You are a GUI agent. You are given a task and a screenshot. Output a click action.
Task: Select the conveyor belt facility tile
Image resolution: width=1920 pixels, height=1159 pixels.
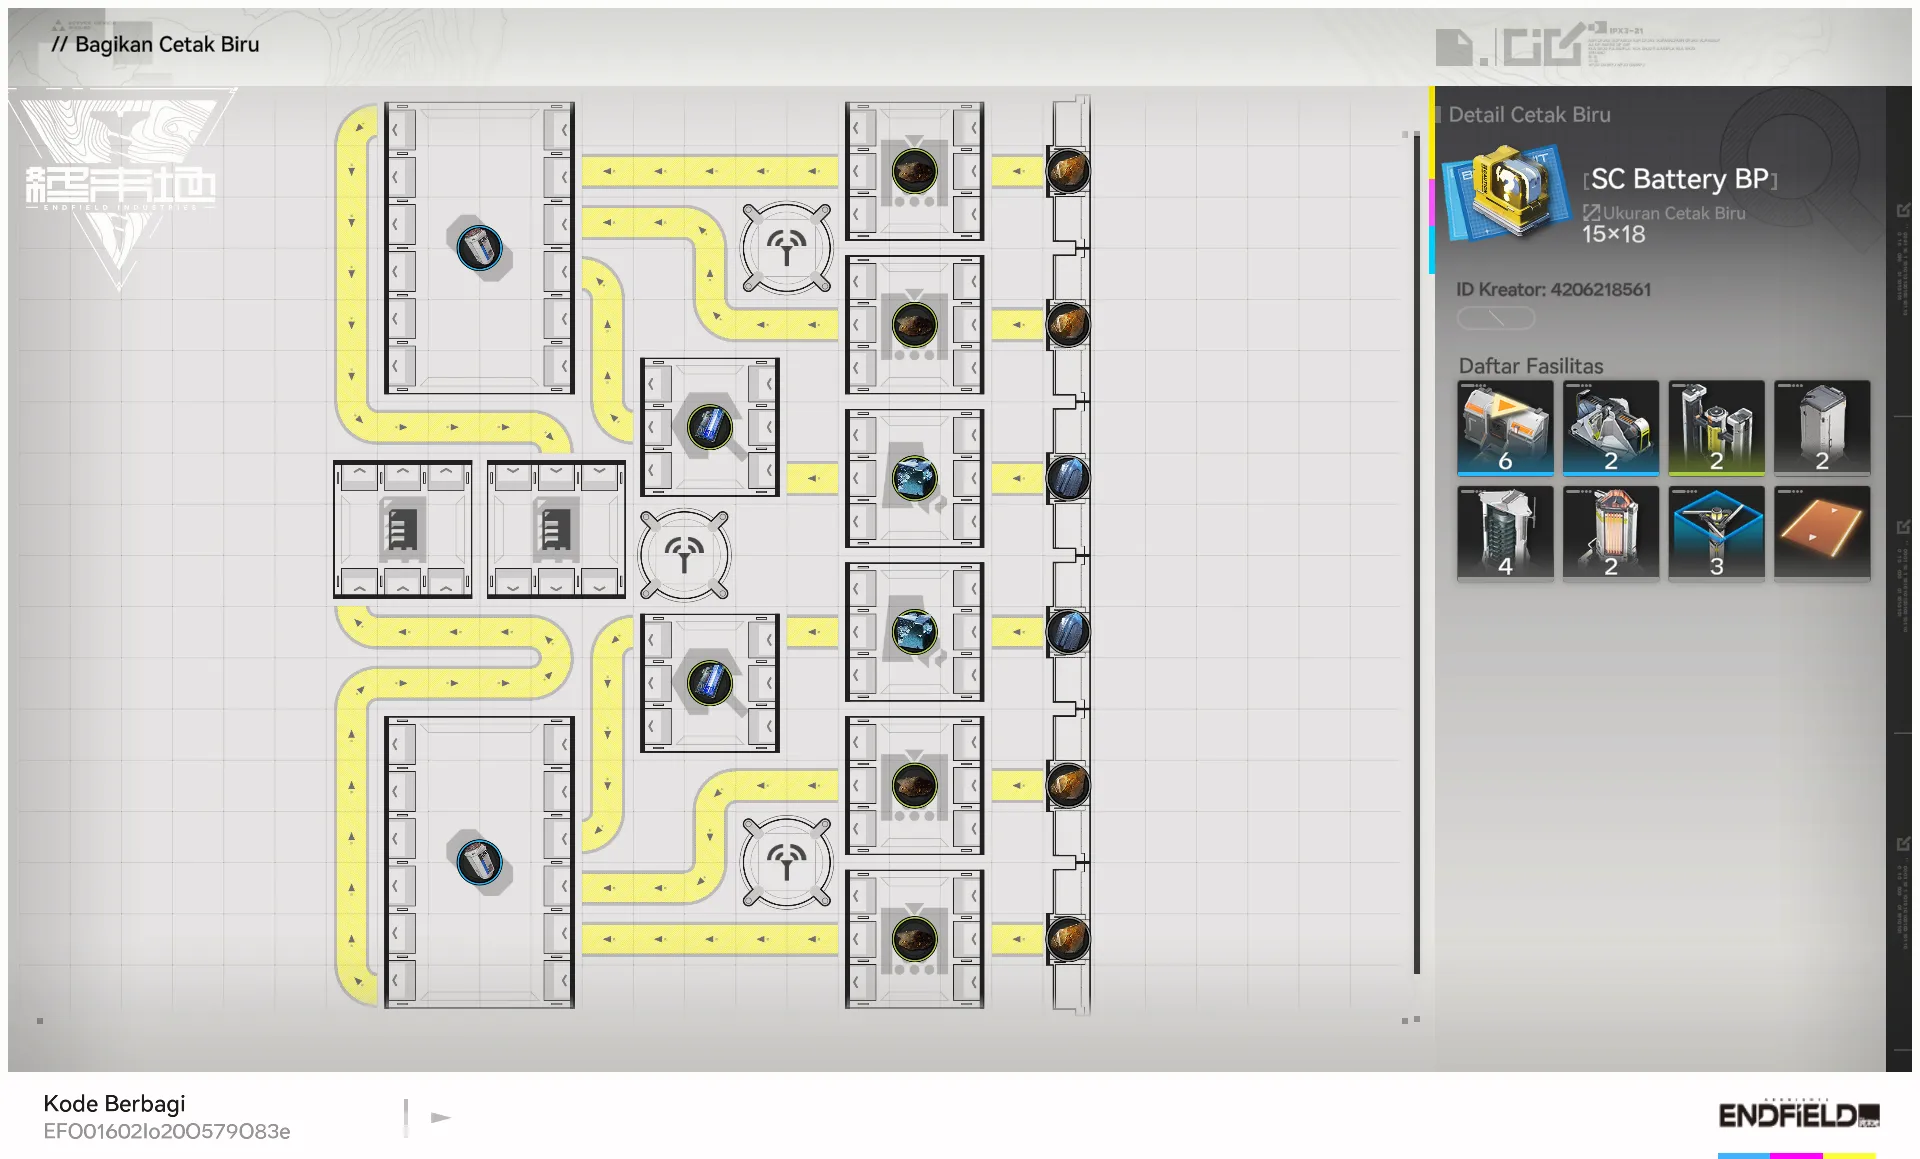coord(1821,532)
